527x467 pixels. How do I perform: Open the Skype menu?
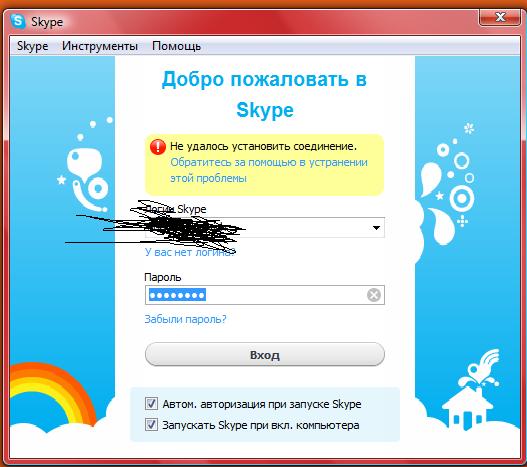[x=33, y=46]
